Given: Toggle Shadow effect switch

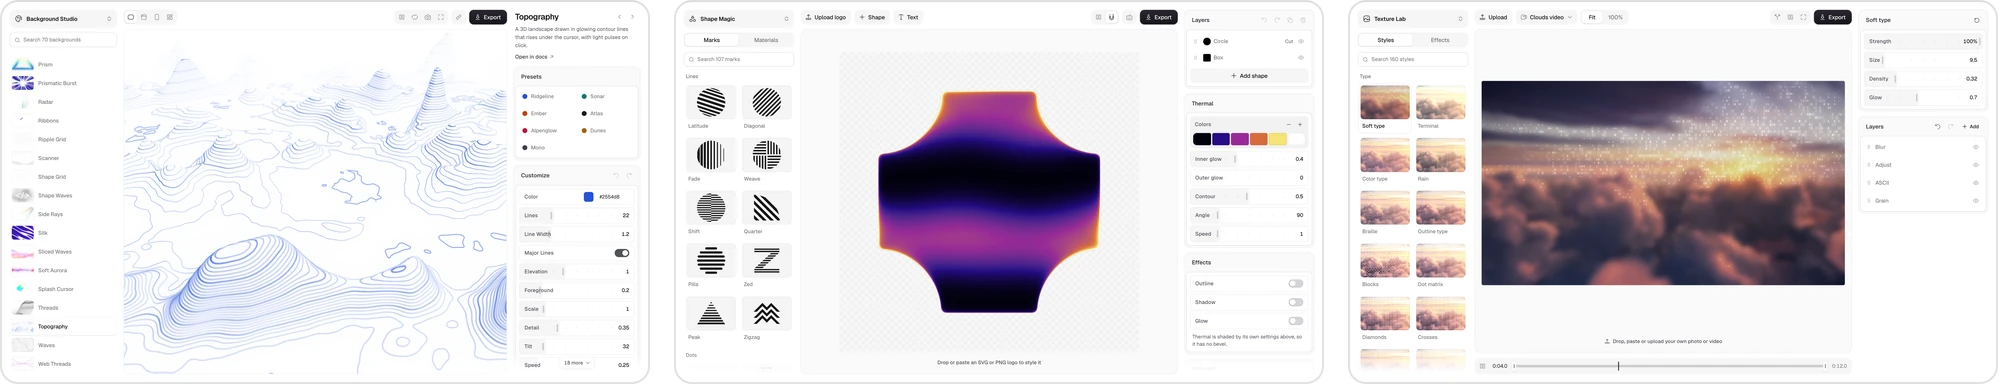Looking at the screenshot, I should pos(1296,302).
